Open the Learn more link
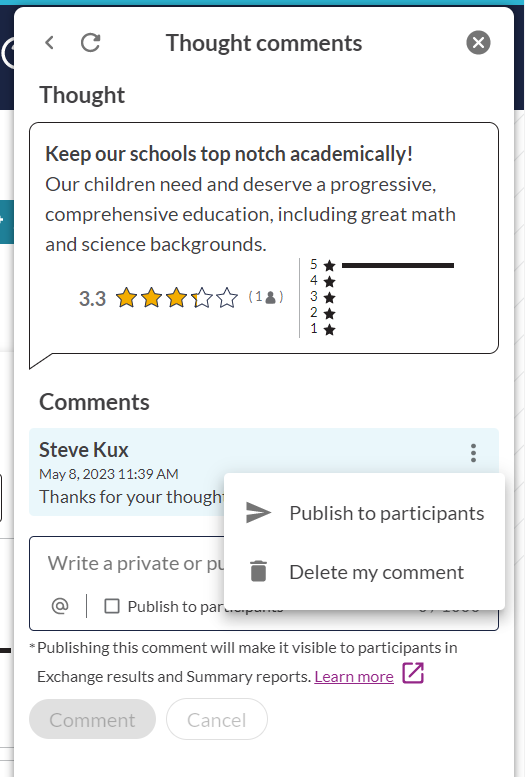 (354, 676)
